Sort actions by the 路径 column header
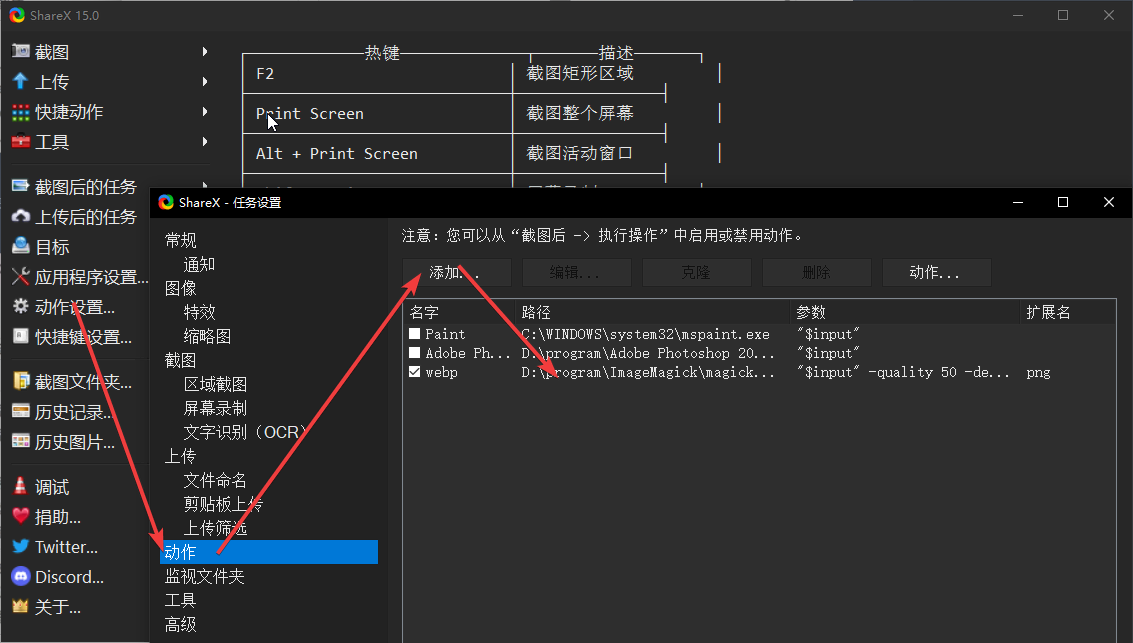The image size is (1133, 643). (652, 313)
